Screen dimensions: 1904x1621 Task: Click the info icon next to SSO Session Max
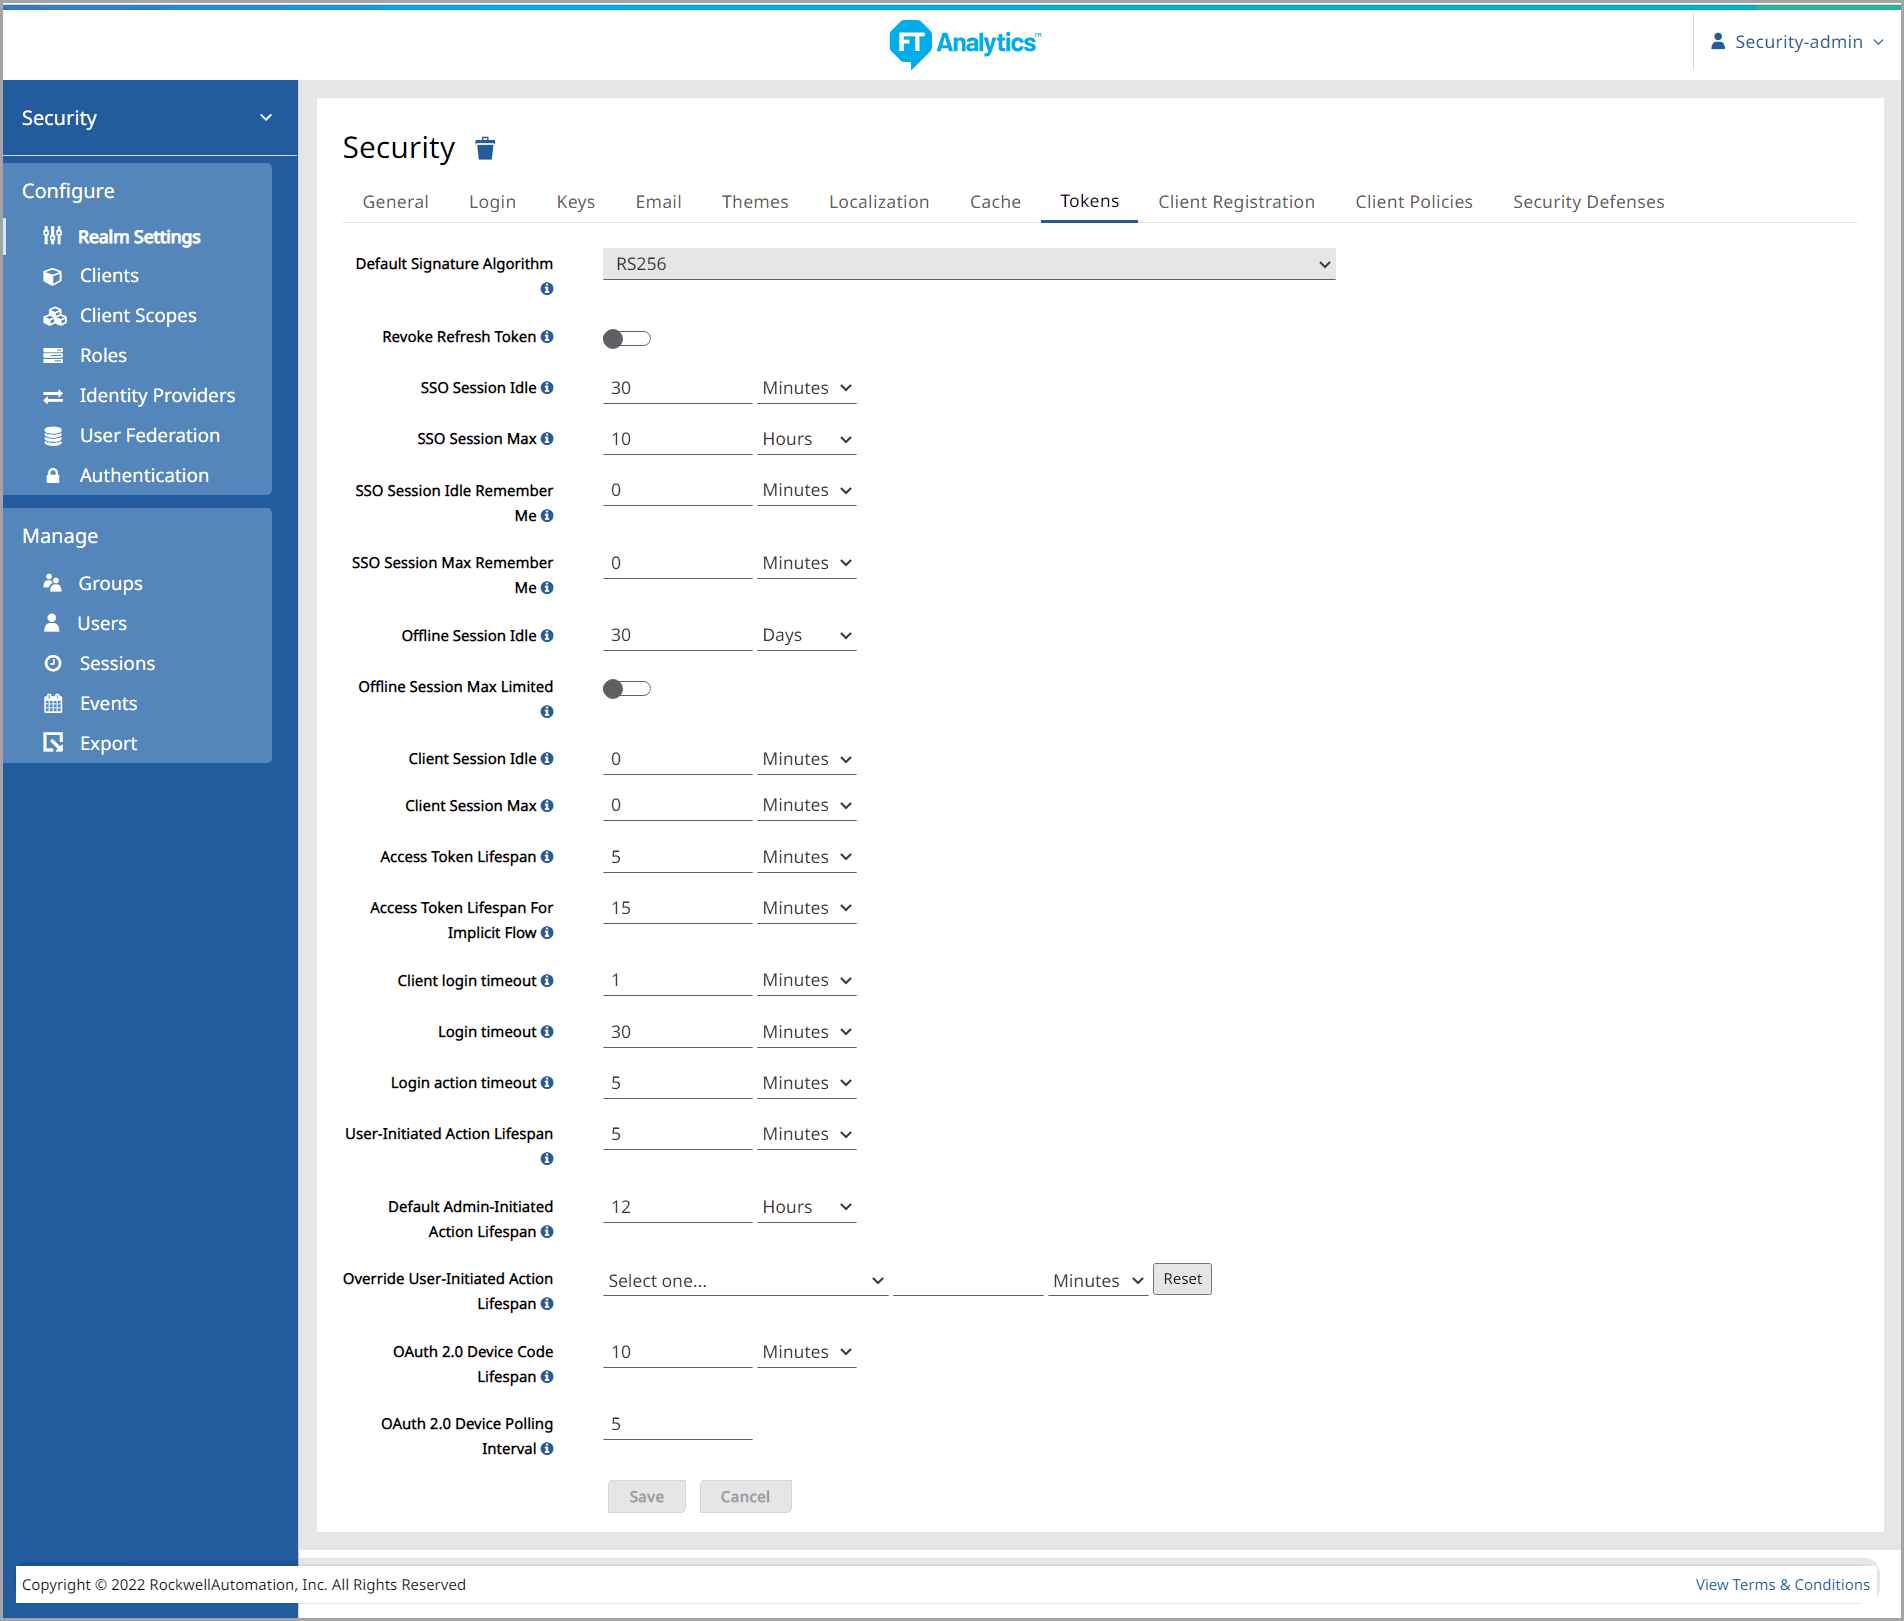pos(547,439)
